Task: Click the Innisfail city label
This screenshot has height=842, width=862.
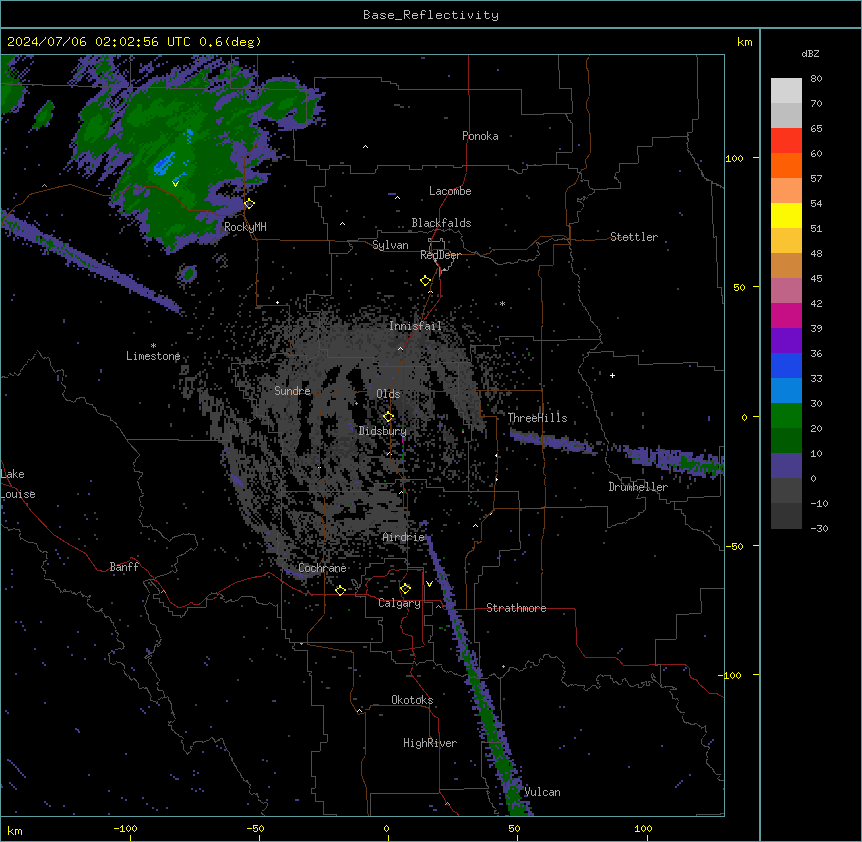Action: click(415, 326)
